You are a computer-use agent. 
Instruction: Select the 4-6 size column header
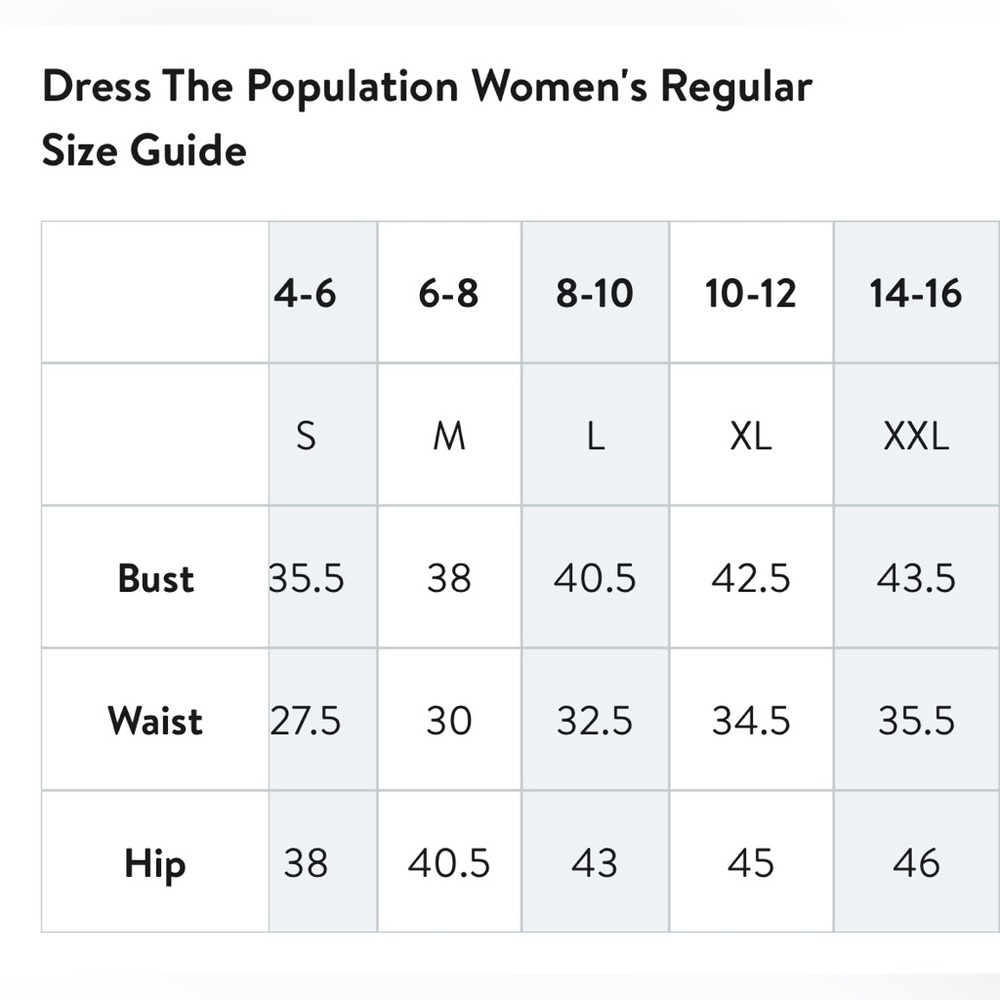pos(323,293)
